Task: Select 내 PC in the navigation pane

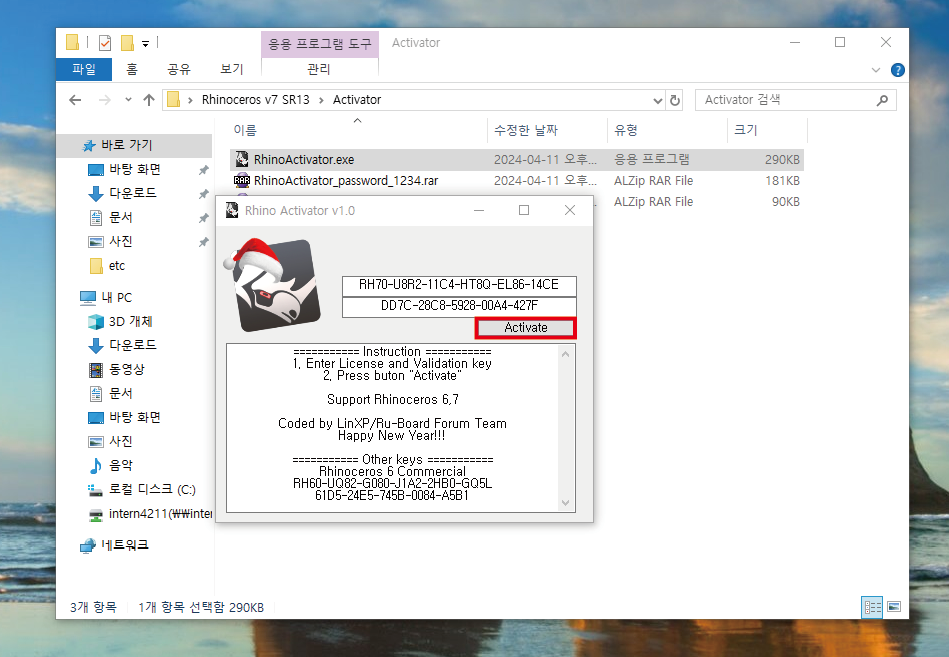Action: click(116, 297)
